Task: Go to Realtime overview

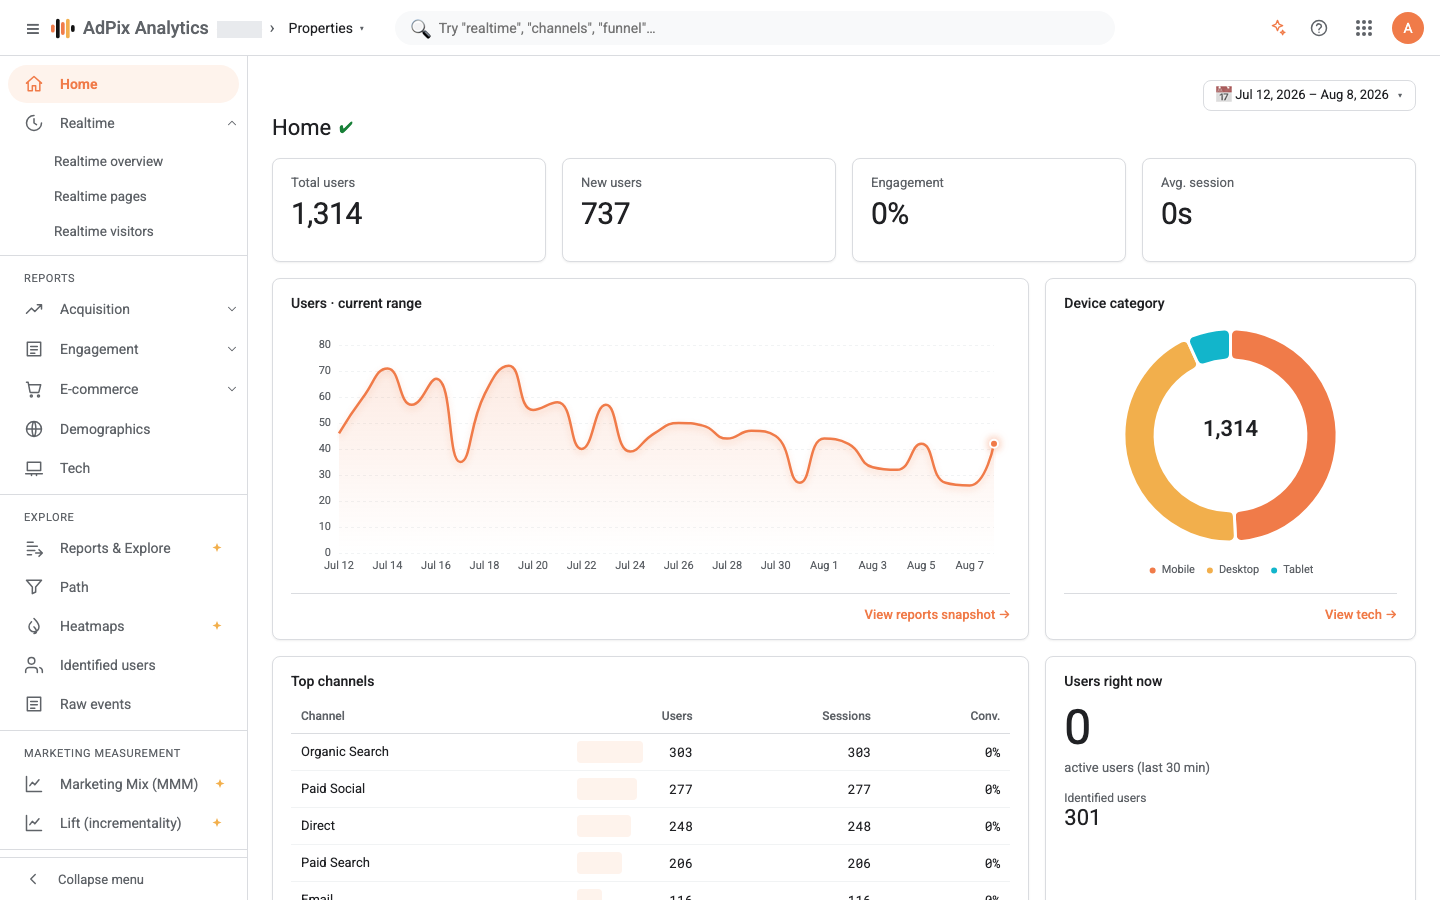Action: 108,161
